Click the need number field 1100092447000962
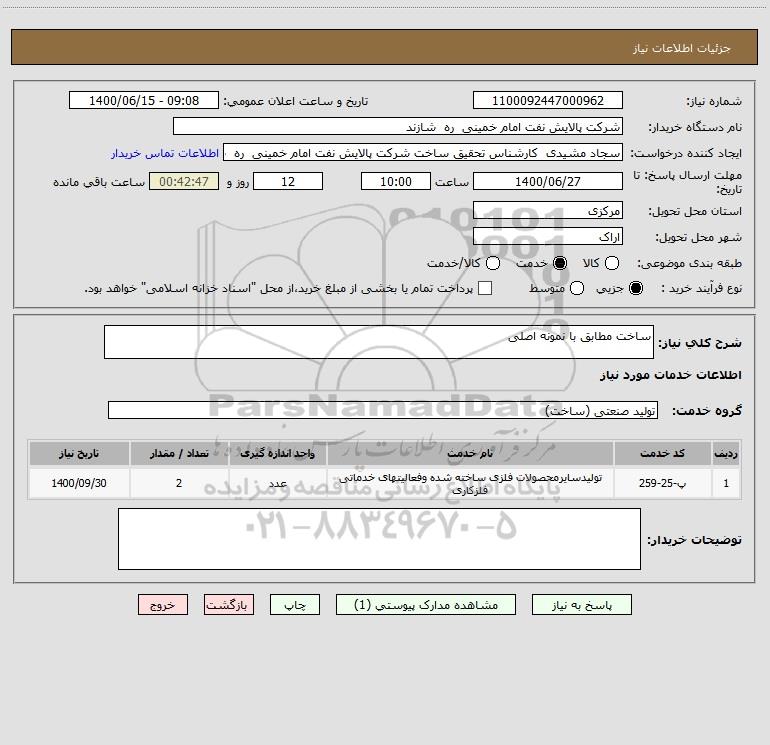770x745 pixels. (x=548, y=100)
